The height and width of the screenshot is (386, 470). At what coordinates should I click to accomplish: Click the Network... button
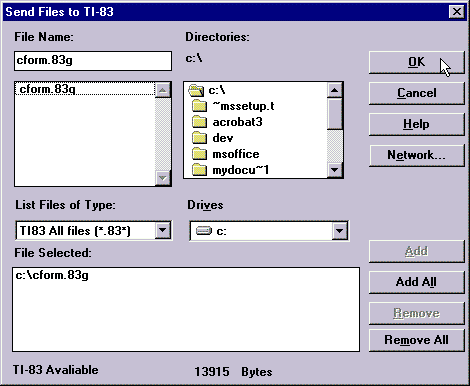coord(416,155)
